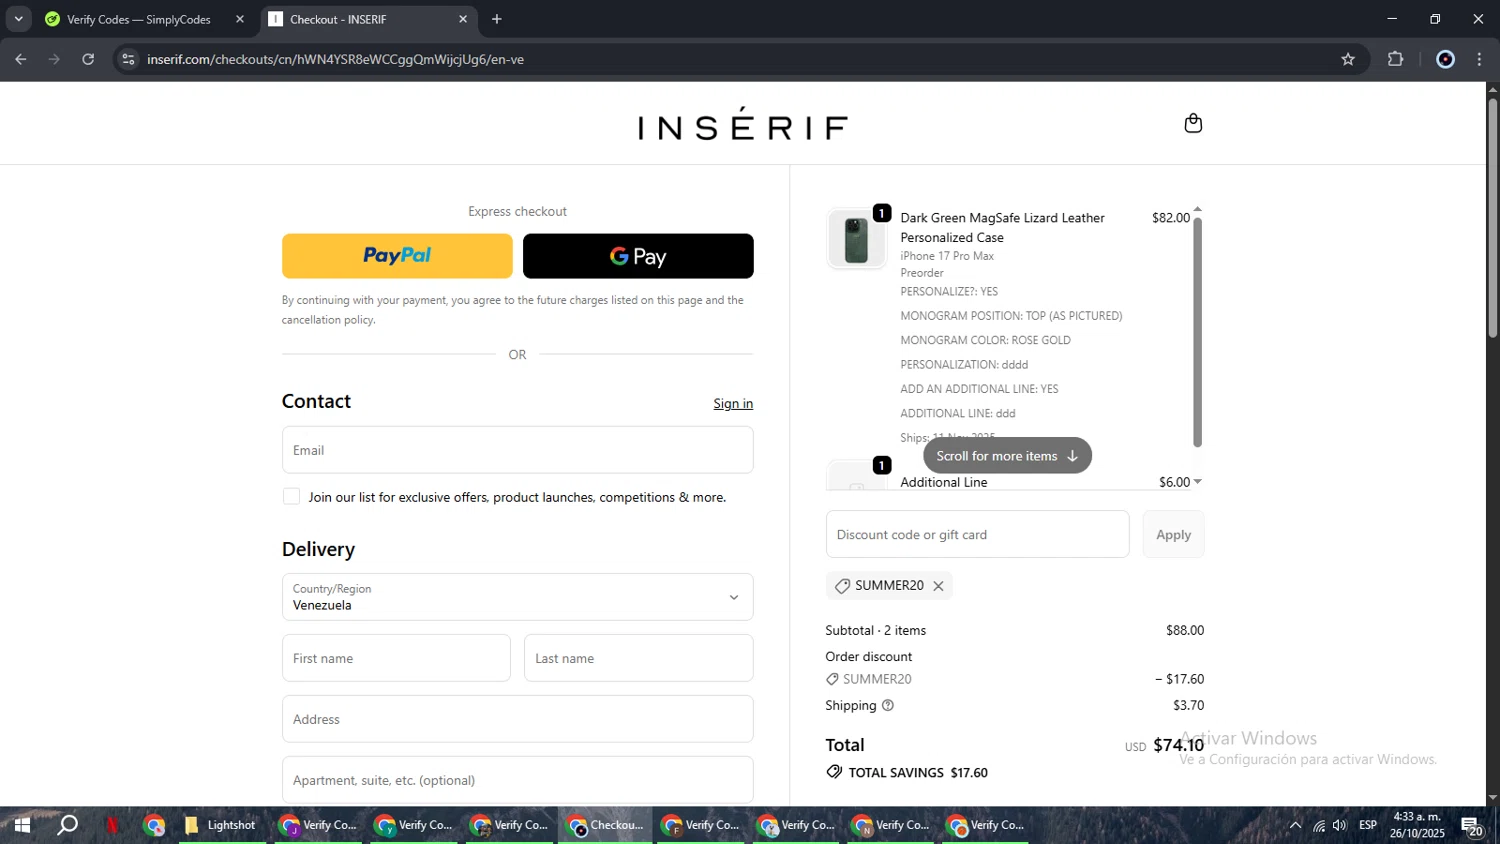Click the INSÉRIF logo

743,125
